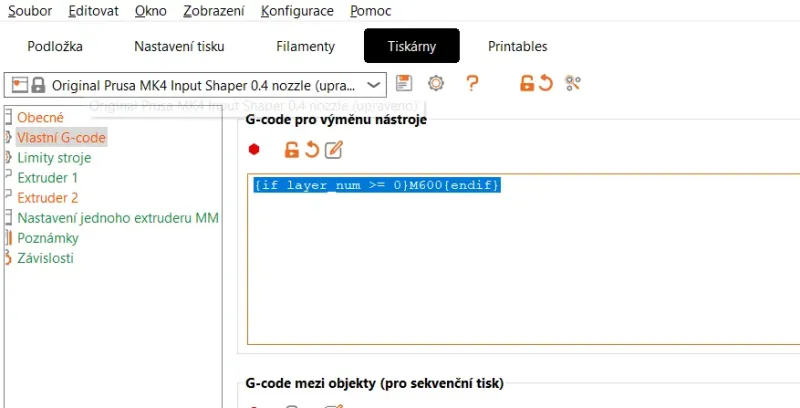The width and height of the screenshot is (800, 408).
Task: Click the orange question mark help icon
Action: point(472,83)
